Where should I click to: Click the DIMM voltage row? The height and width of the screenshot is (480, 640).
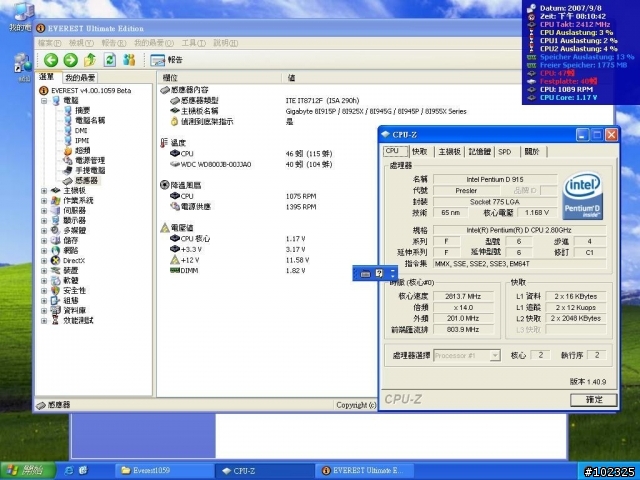tap(238, 271)
